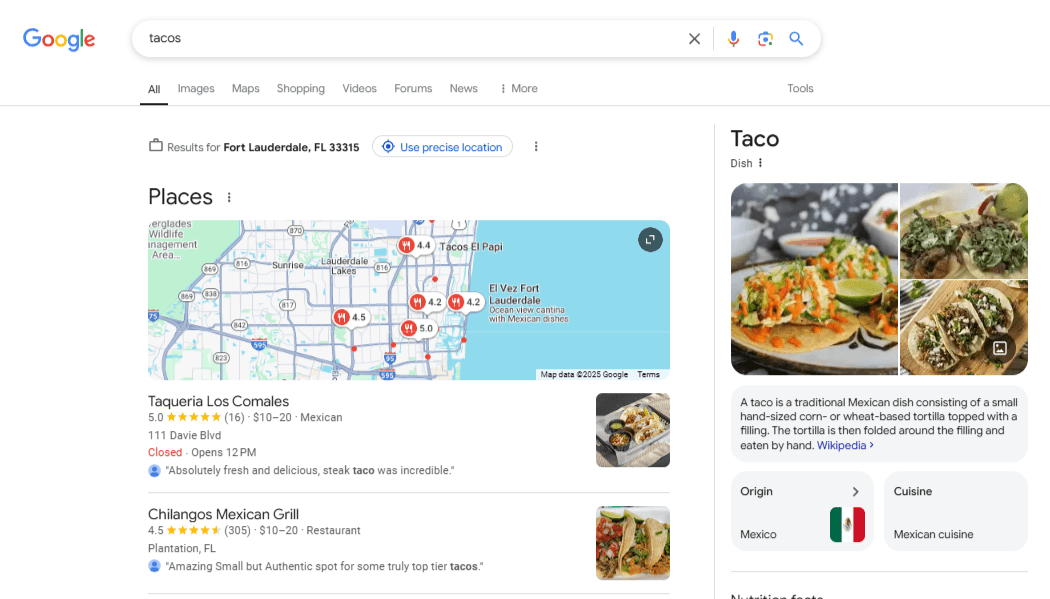This screenshot has width=1050, height=599.
Task: Click Tacos El Papi map label
Action: (471, 246)
